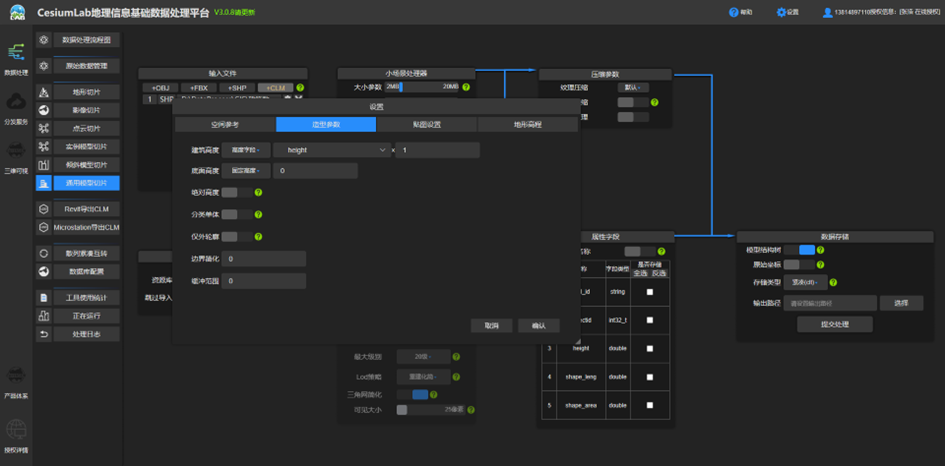Click the 提交处理 submit button
Image resolution: width=945 pixels, height=466 pixels.
(x=835, y=324)
